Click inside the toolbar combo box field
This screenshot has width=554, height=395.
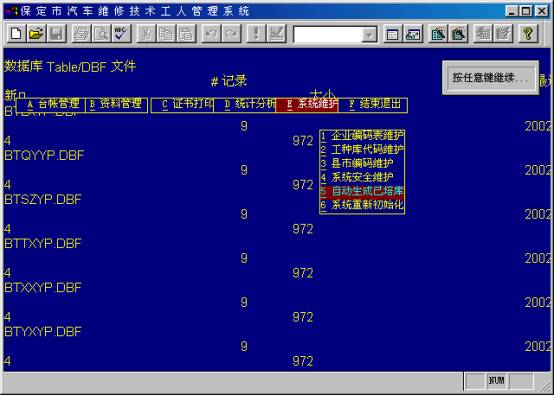[x=328, y=35]
